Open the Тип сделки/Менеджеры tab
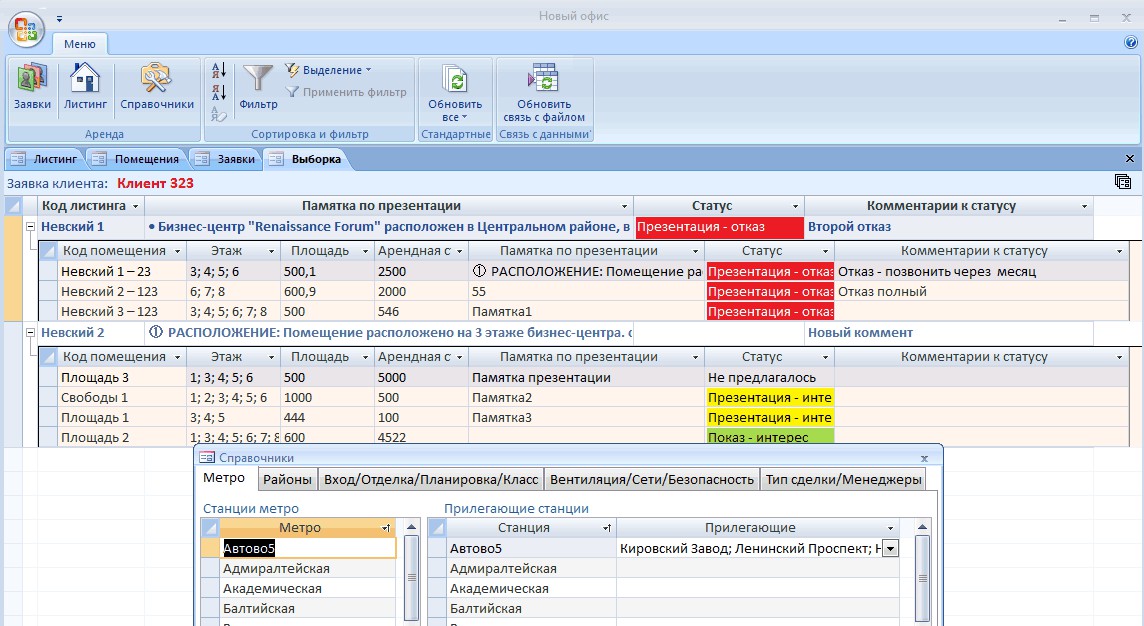This screenshot has height=626, width=1144. tap(843, 479)
